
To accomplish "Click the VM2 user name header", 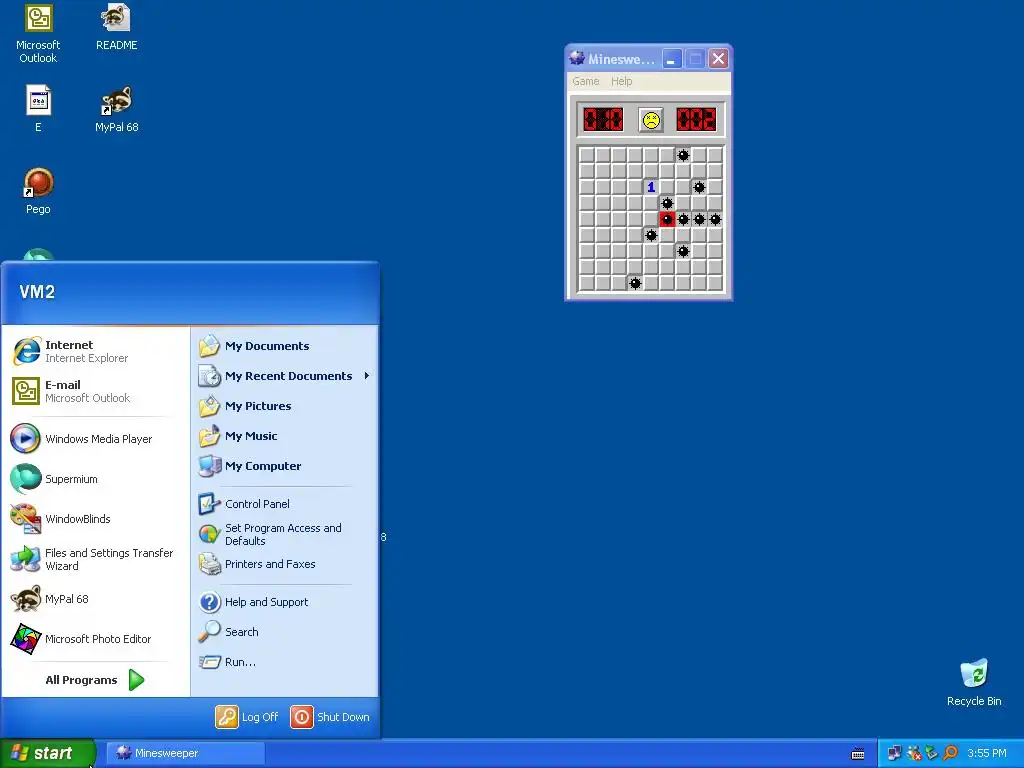I will 37,292.
